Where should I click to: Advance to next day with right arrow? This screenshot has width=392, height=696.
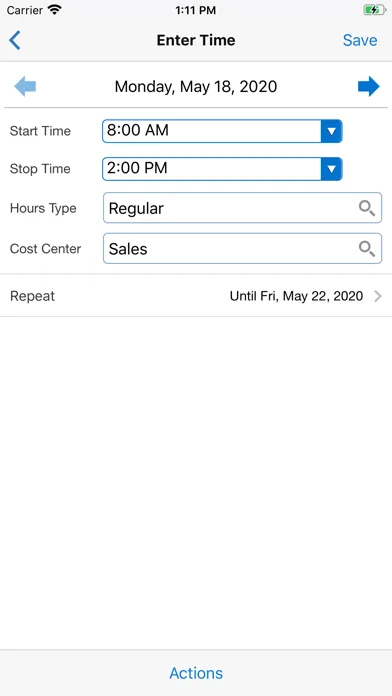[x=368, y=86]
